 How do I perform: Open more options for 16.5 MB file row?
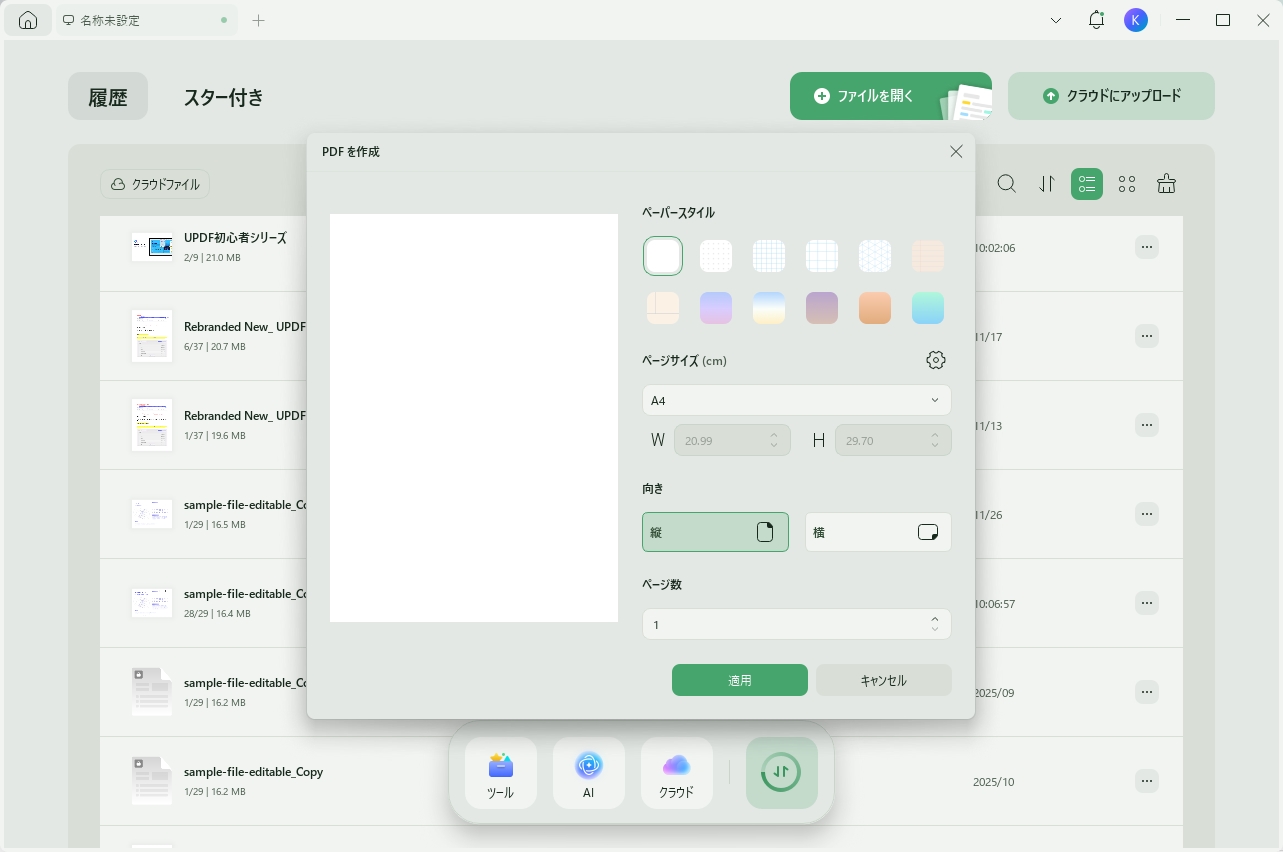(1147, 514)
